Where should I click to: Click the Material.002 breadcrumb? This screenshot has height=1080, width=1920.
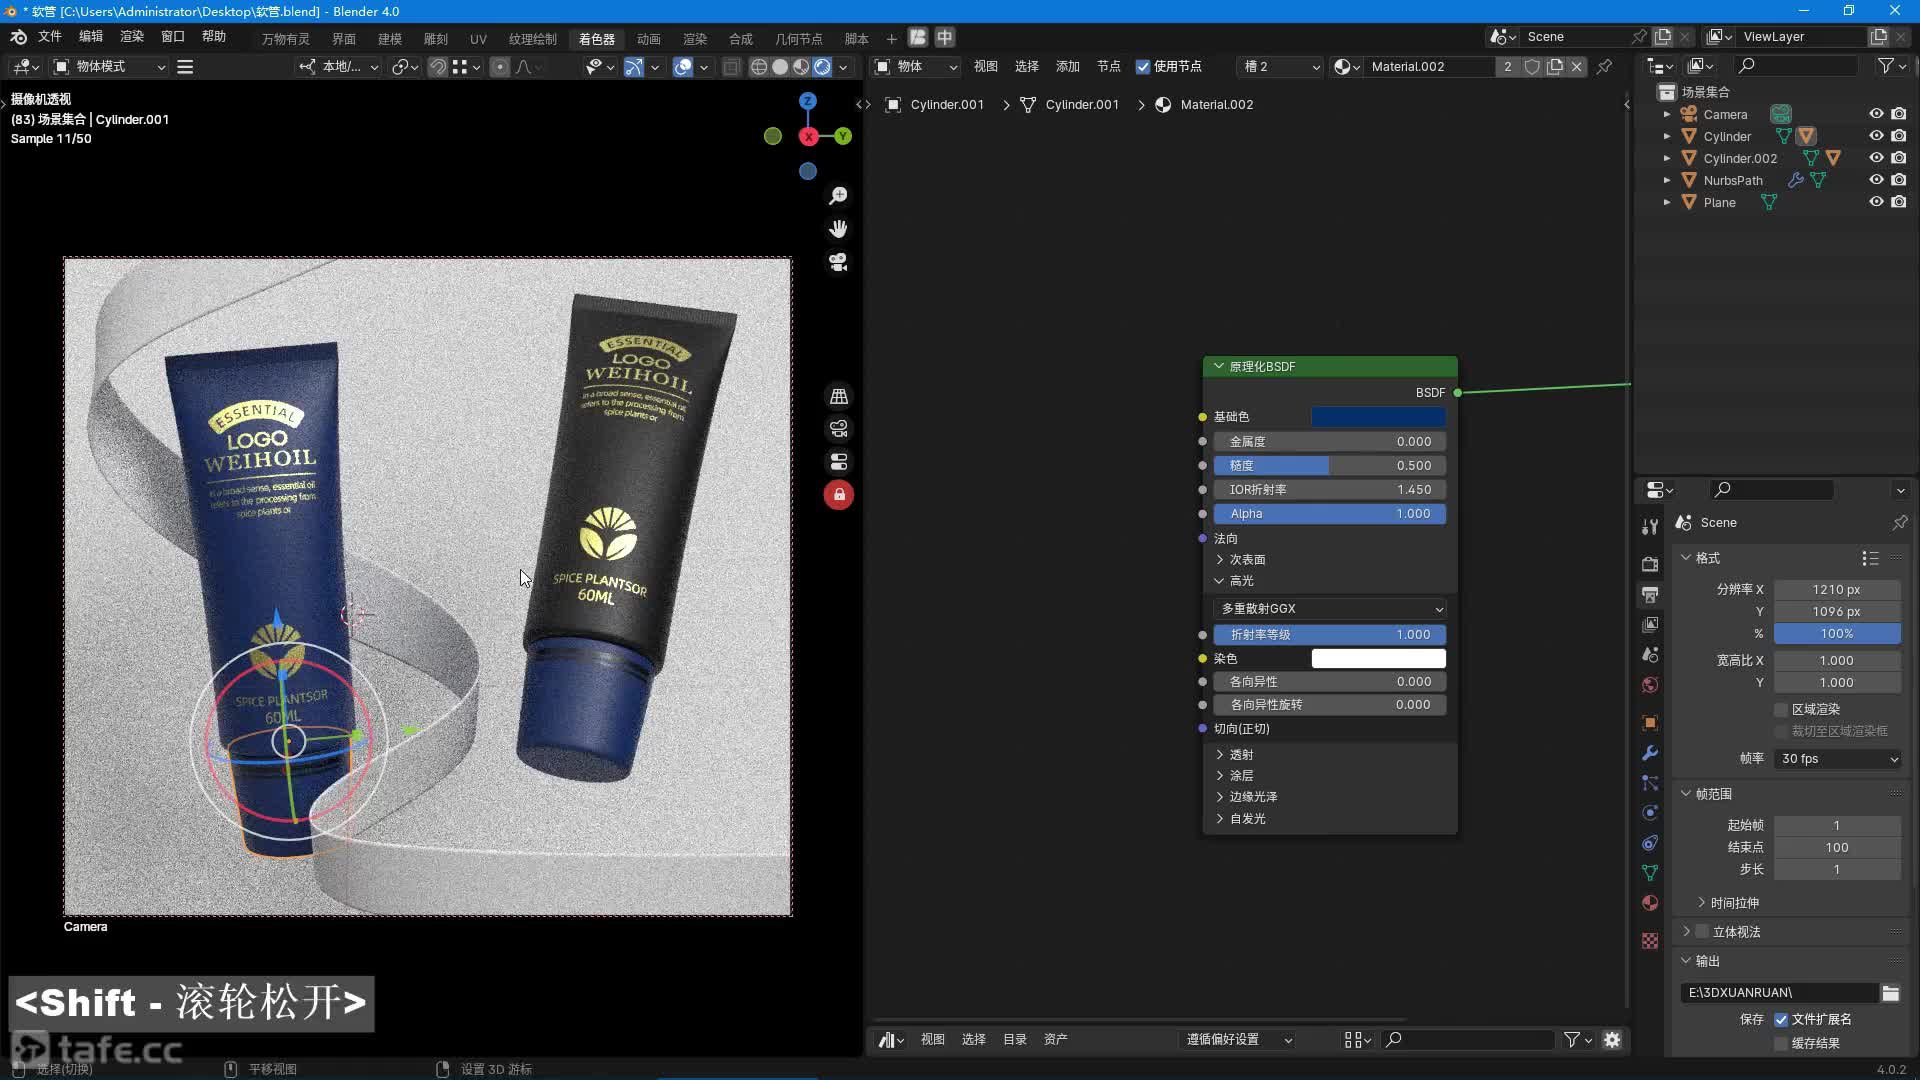(x=1205, y=105)
